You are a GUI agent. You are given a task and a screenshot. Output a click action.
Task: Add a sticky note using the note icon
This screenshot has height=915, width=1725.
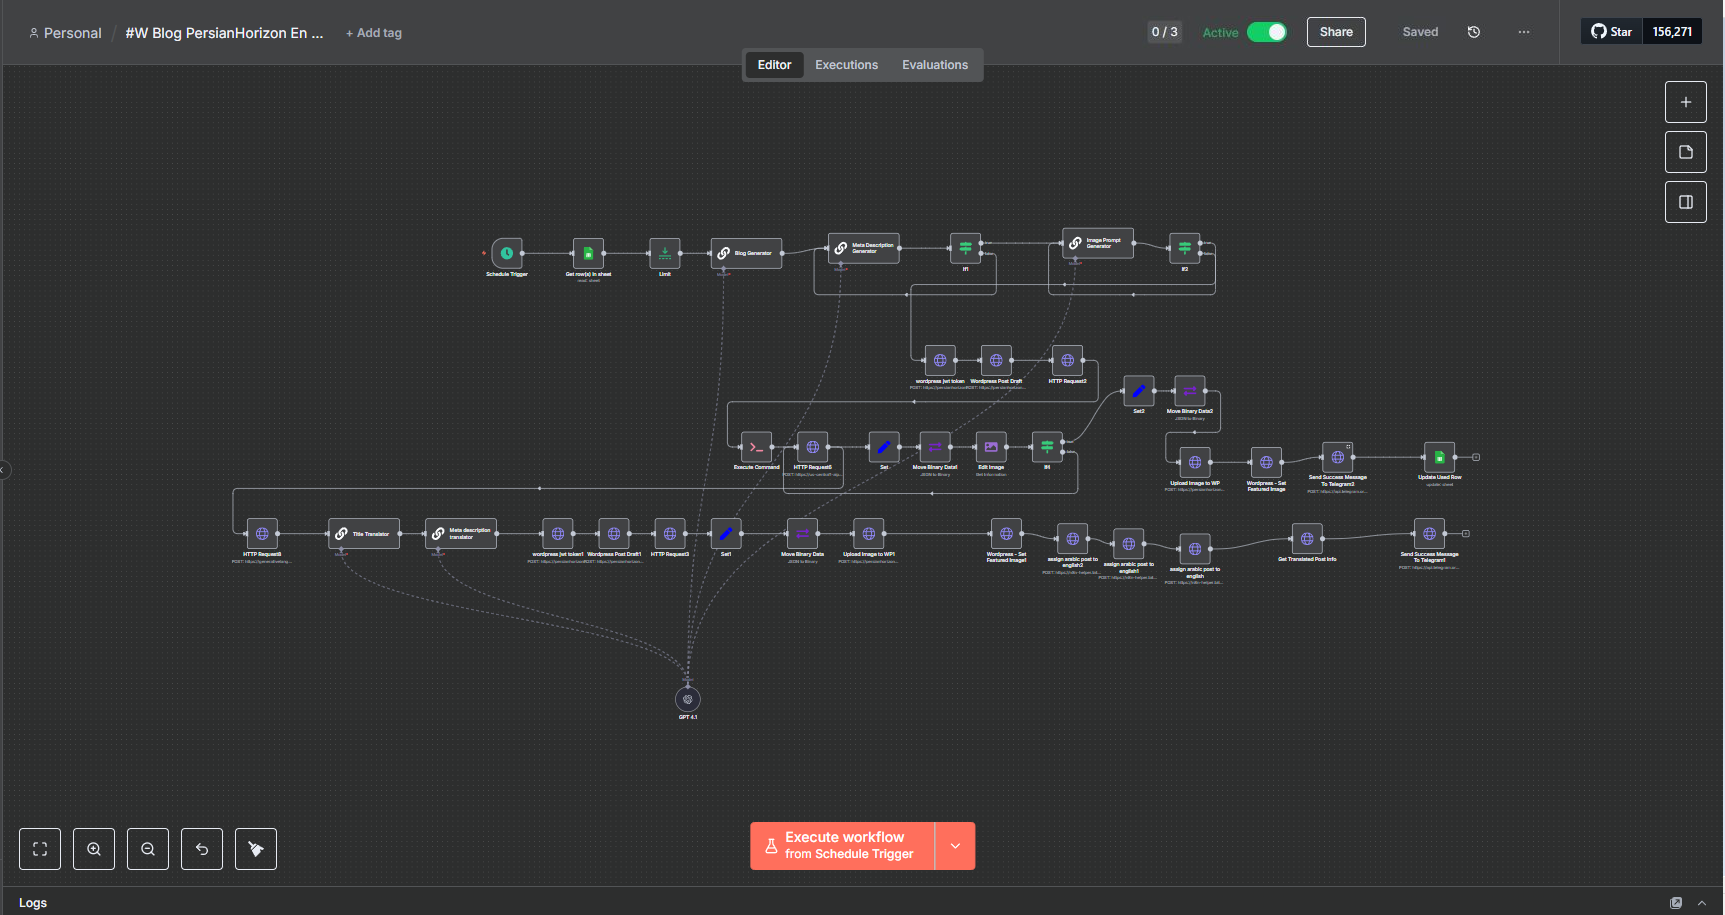[1686, 151]
